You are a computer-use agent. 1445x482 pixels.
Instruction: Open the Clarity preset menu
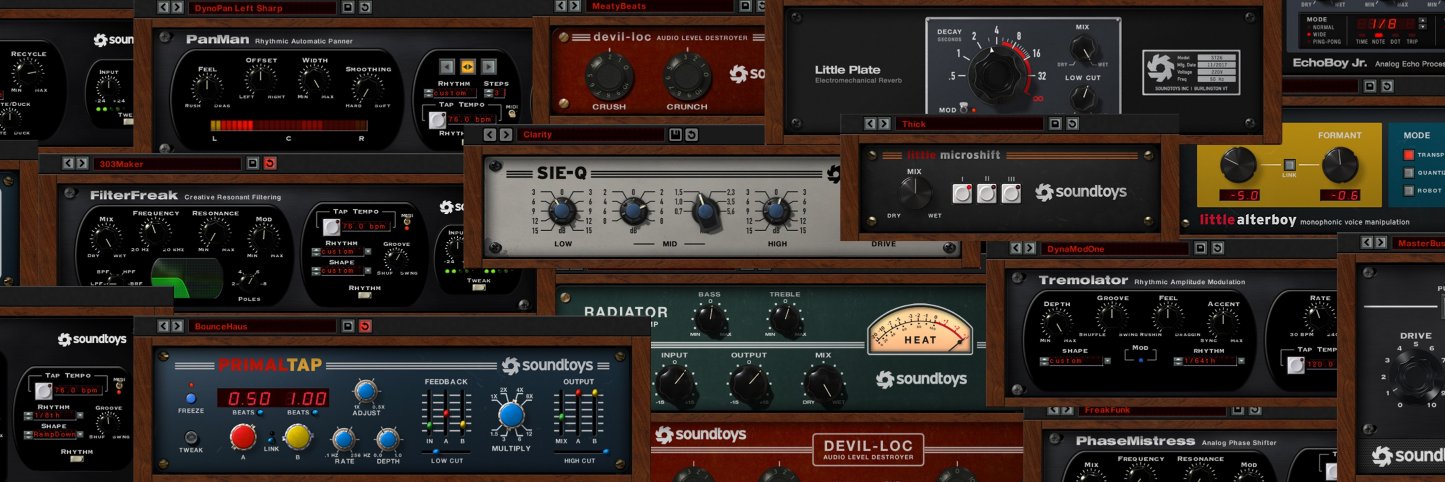coord(590,134)
